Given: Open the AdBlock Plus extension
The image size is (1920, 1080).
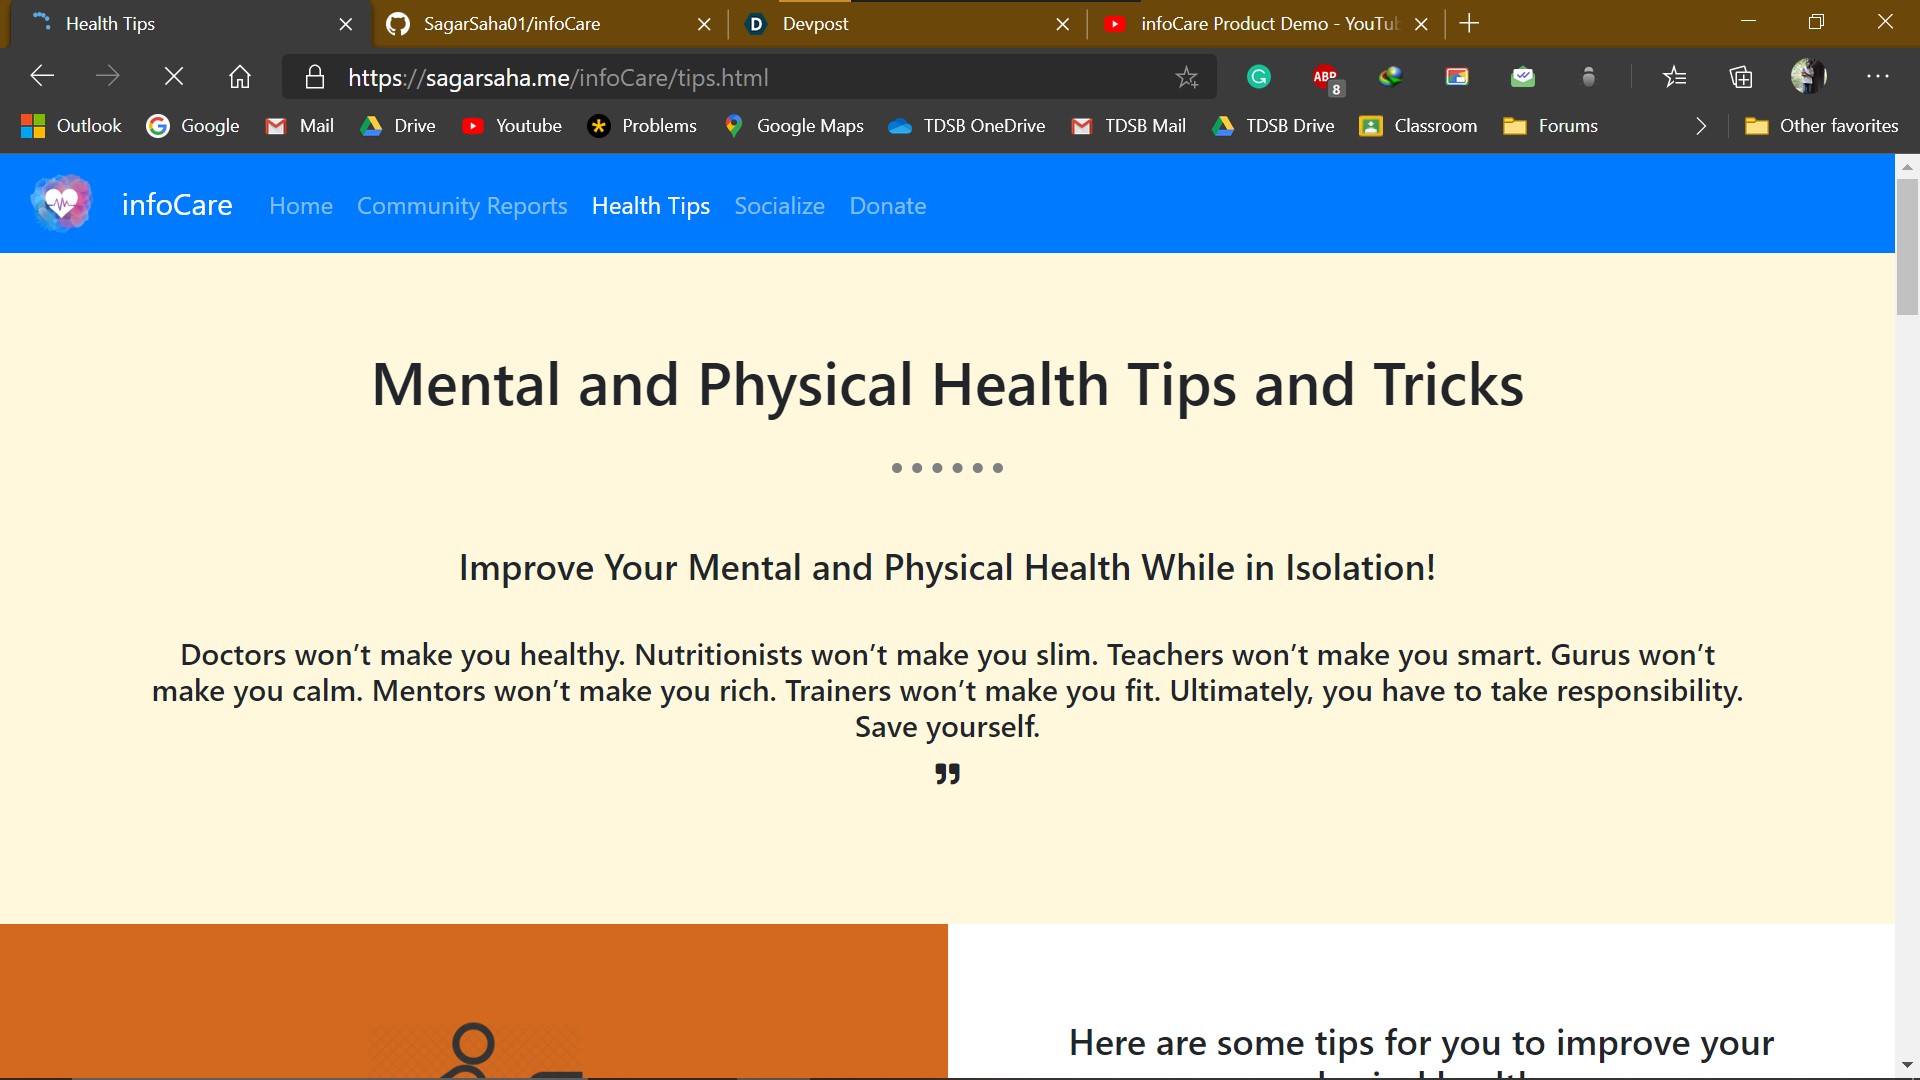Looking at the screenshot, I should coord(1325,77).
